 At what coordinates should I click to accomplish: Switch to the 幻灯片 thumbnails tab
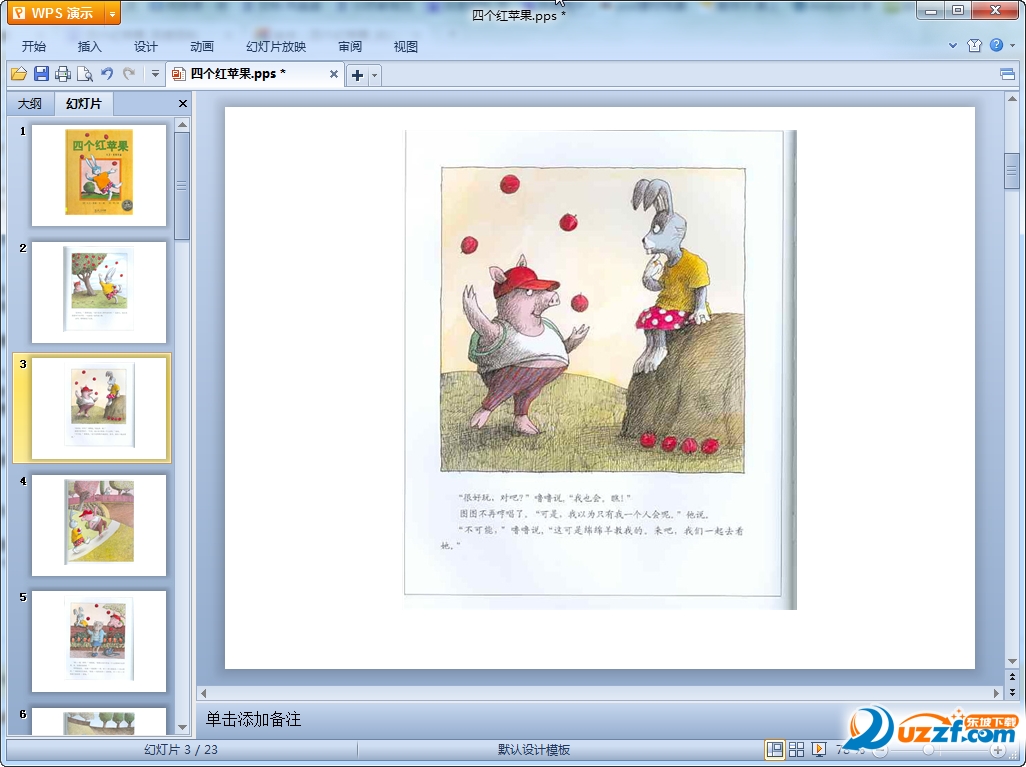point(84,103)
